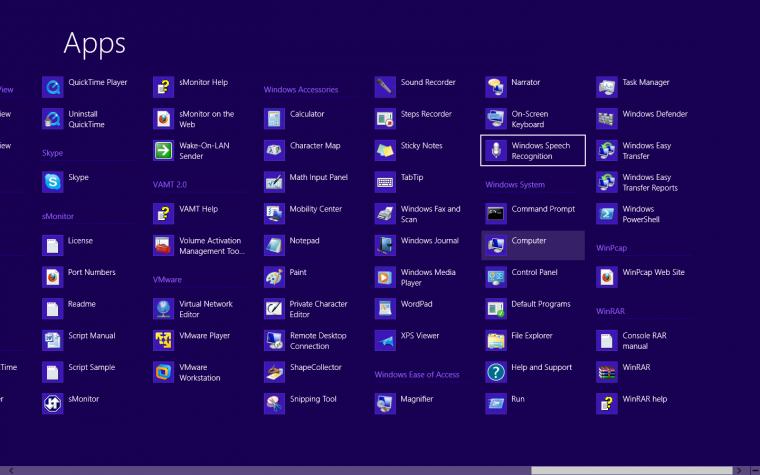Click the Windows System group header
This screenshot has width=760, height=475.
[x=515, y=185]
